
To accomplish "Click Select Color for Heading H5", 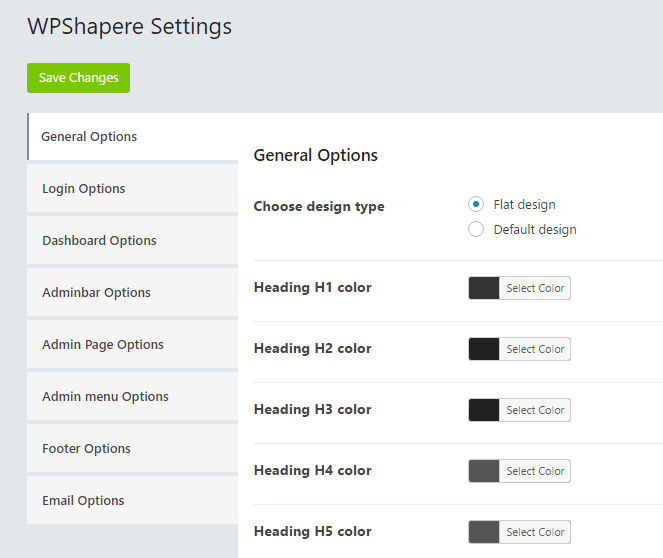I will tap(535, 531).
